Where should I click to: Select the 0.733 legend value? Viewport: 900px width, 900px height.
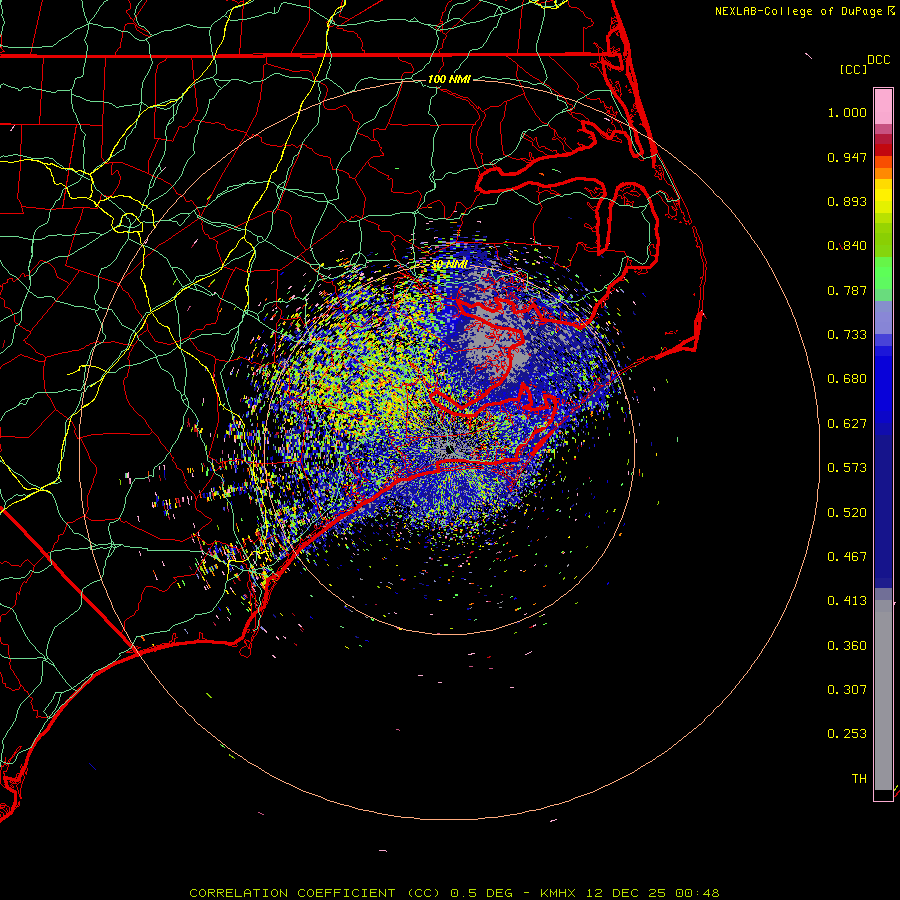pos(847,335)
